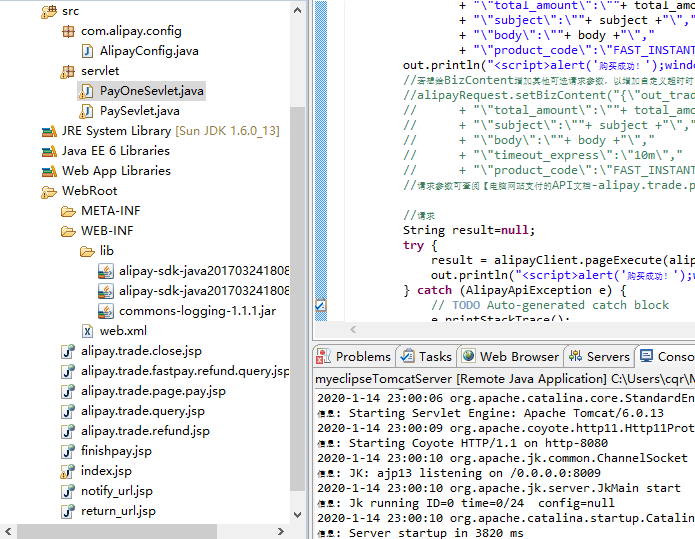Click the JRE System Library icon
Screen dimensions: 695x539
coord(49,132)
